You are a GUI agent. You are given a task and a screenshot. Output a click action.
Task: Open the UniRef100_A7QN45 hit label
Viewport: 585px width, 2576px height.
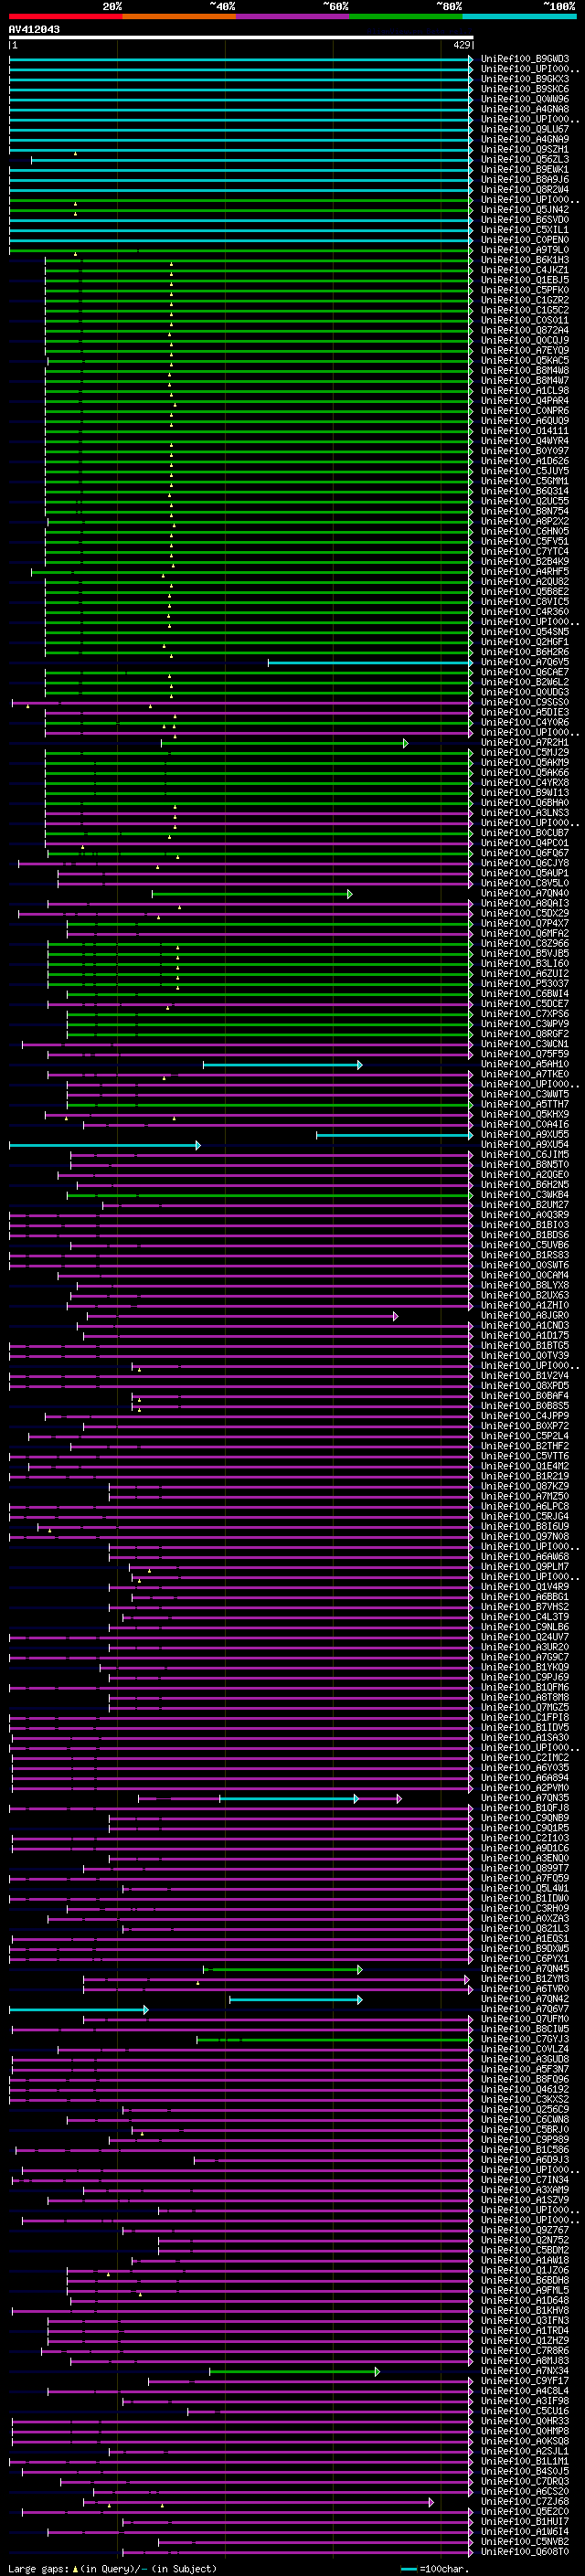pyautogui.click(x=525, y=1969)
